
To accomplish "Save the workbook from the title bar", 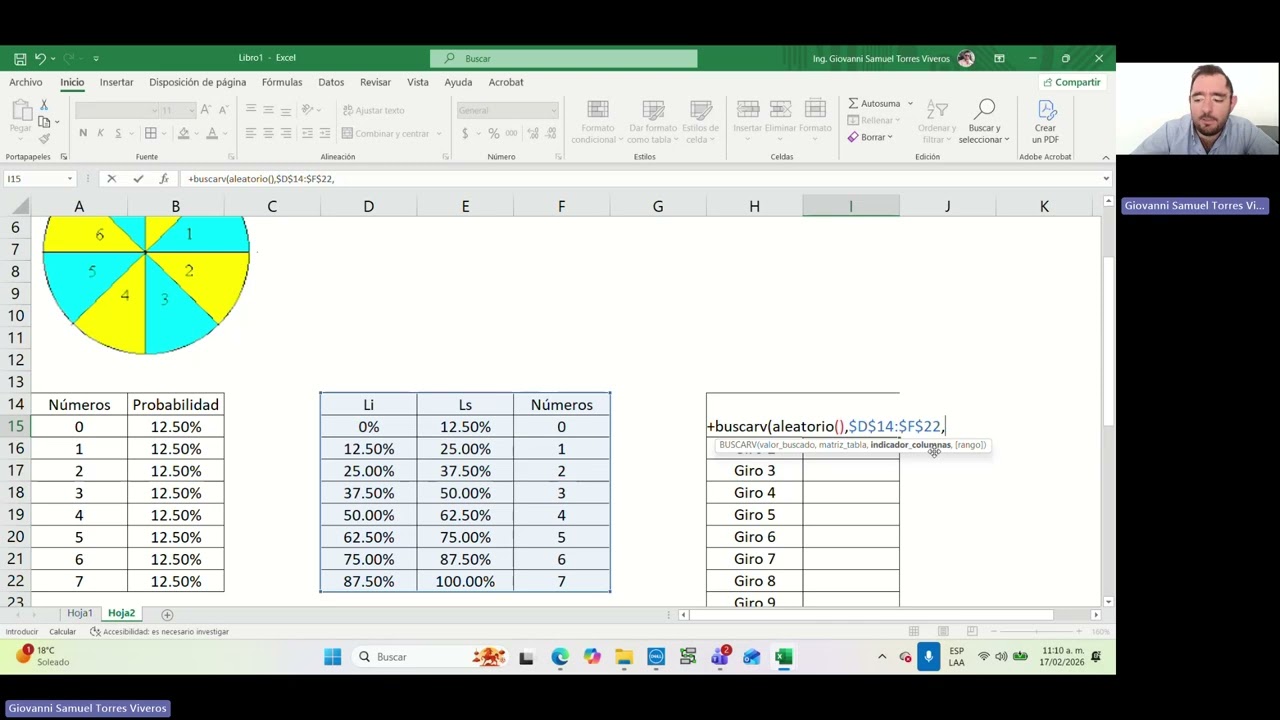I will coord(20,58).
